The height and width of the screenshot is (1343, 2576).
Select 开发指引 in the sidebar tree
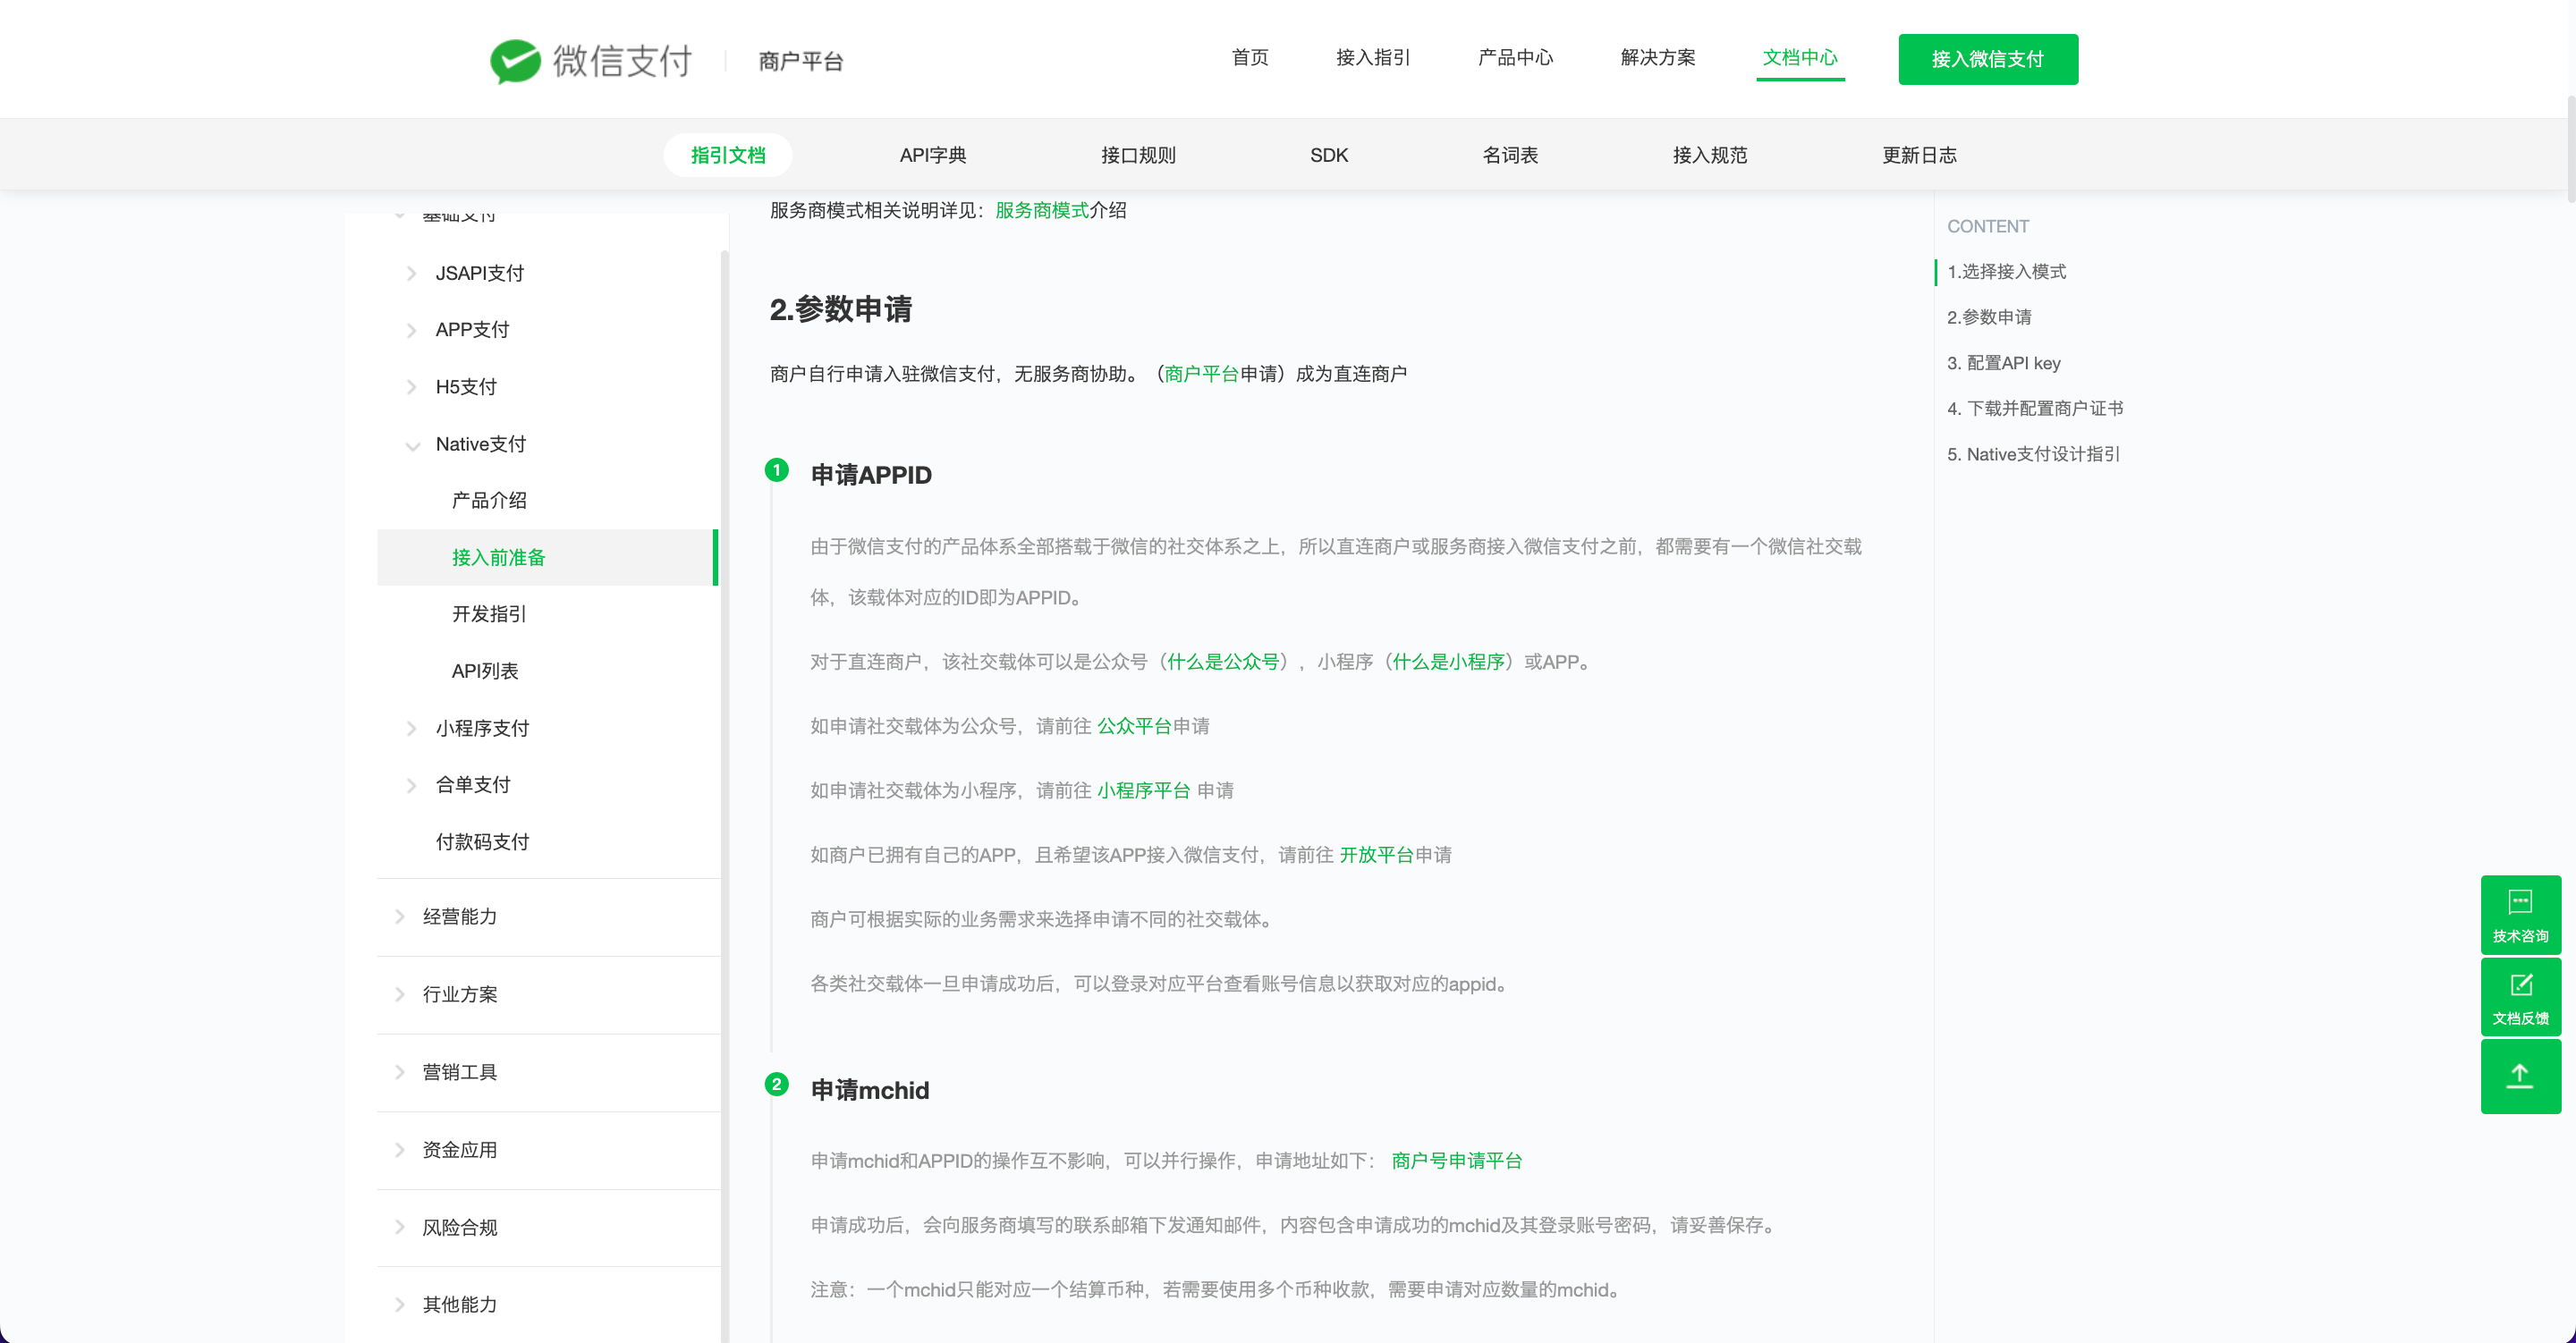[x=489, y=614]
